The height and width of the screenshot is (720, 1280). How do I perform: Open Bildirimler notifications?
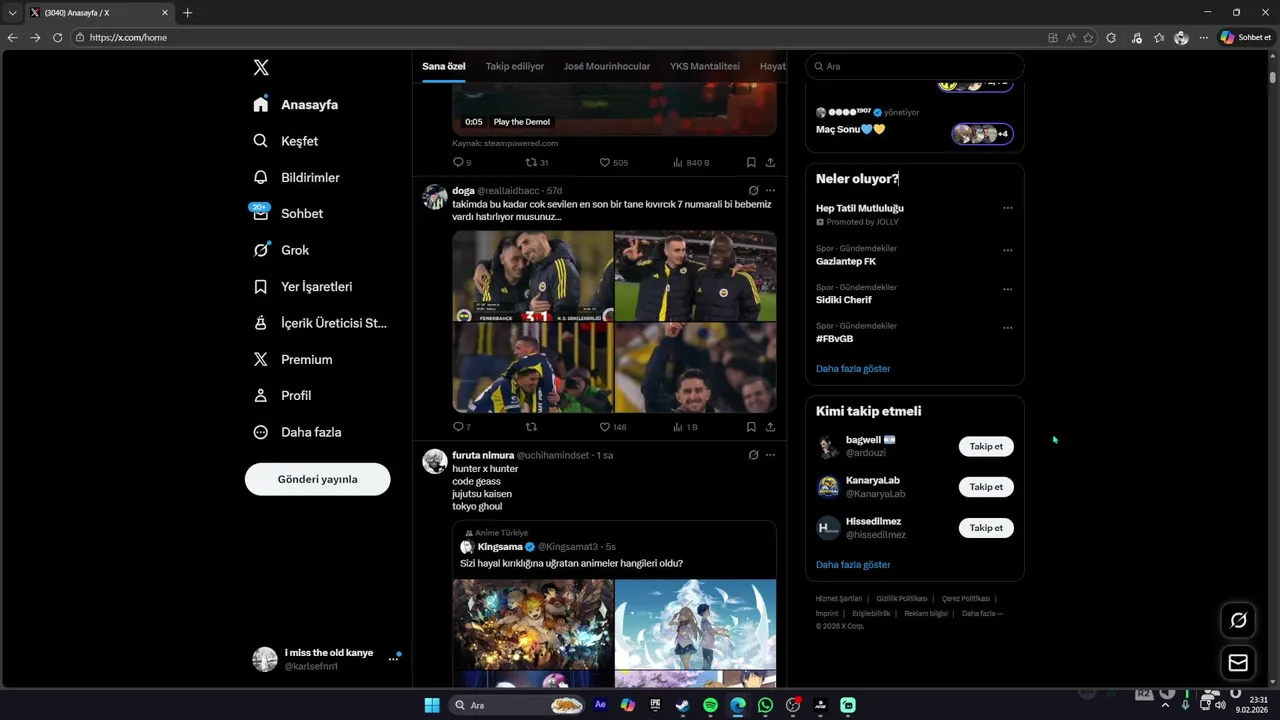coord(297,177)
